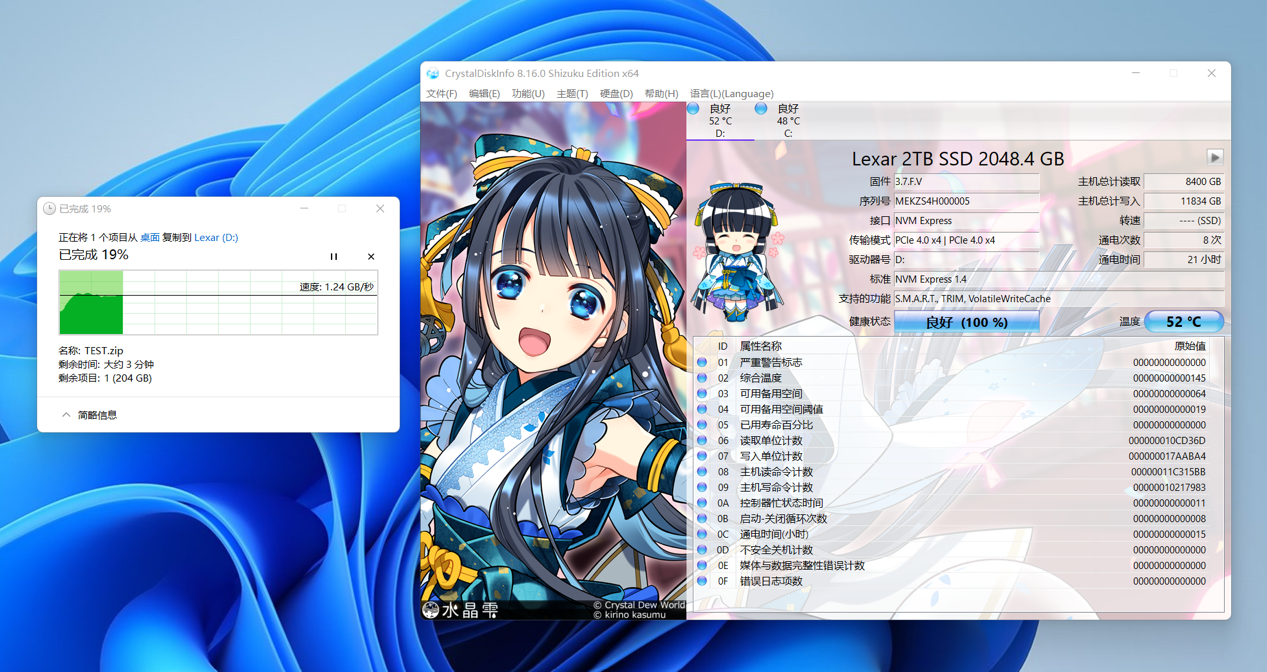This screenshot has width=1267, height=672.
Task: Click the status dot for attribute 0C 通电时间(小时)
Action: pos(702,534)
